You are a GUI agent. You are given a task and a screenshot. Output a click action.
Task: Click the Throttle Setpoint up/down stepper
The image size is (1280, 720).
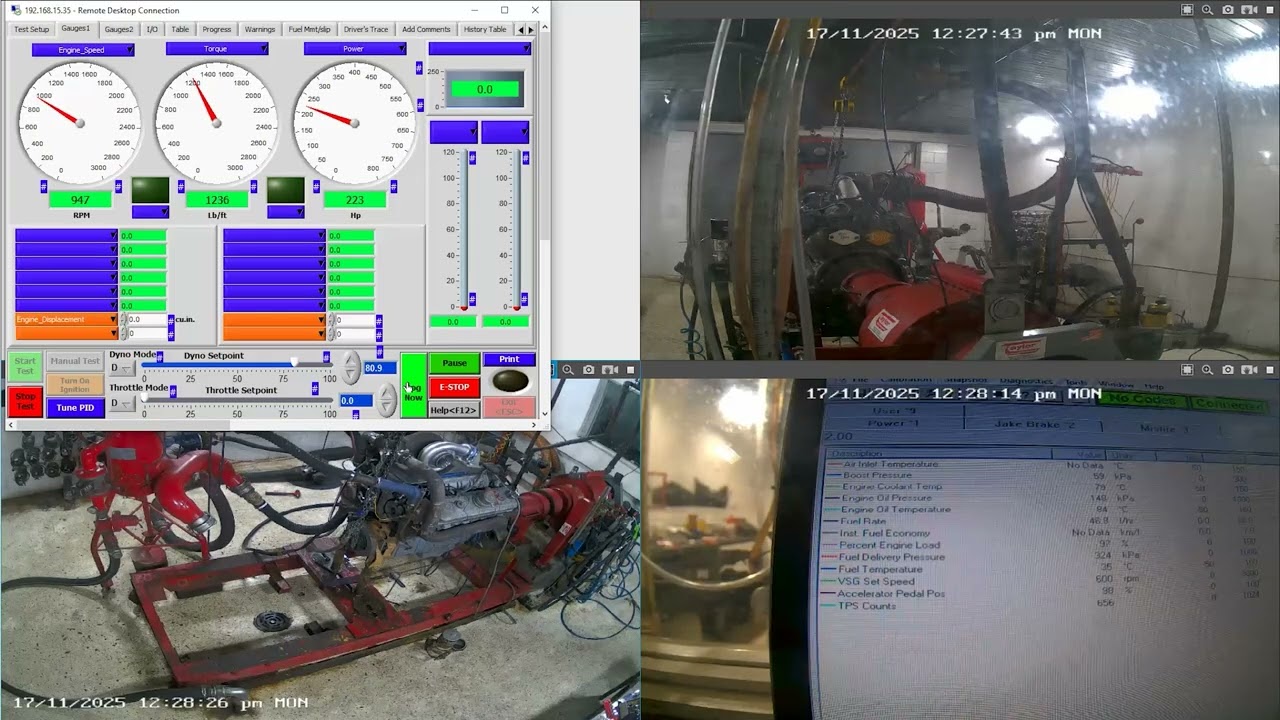coord(386,400)
